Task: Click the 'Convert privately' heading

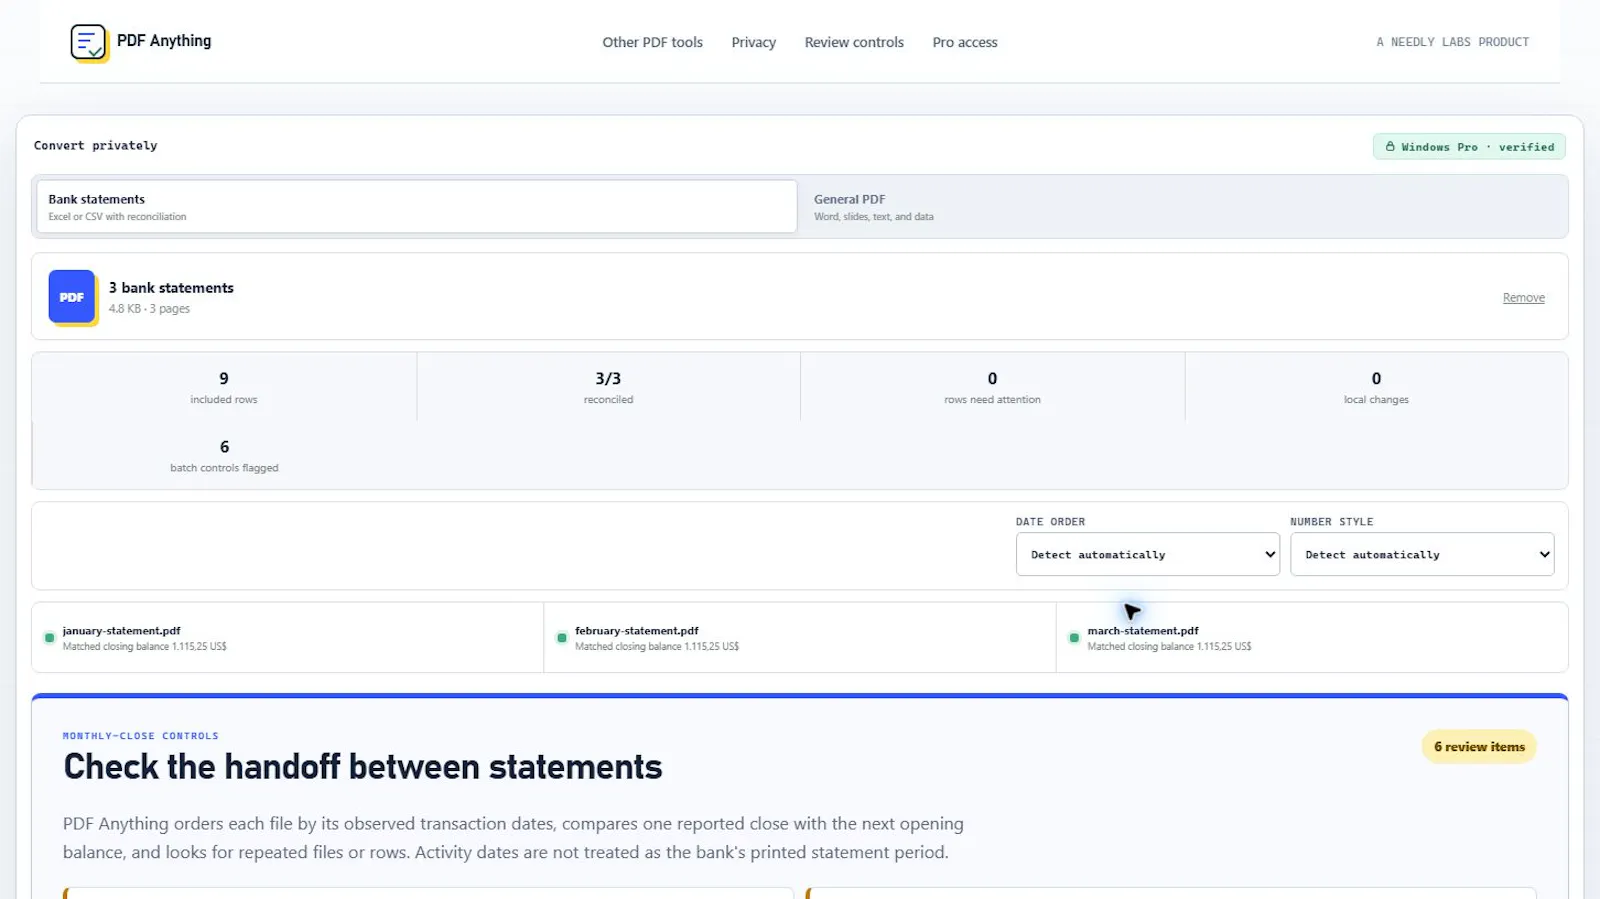Action: 95,146
